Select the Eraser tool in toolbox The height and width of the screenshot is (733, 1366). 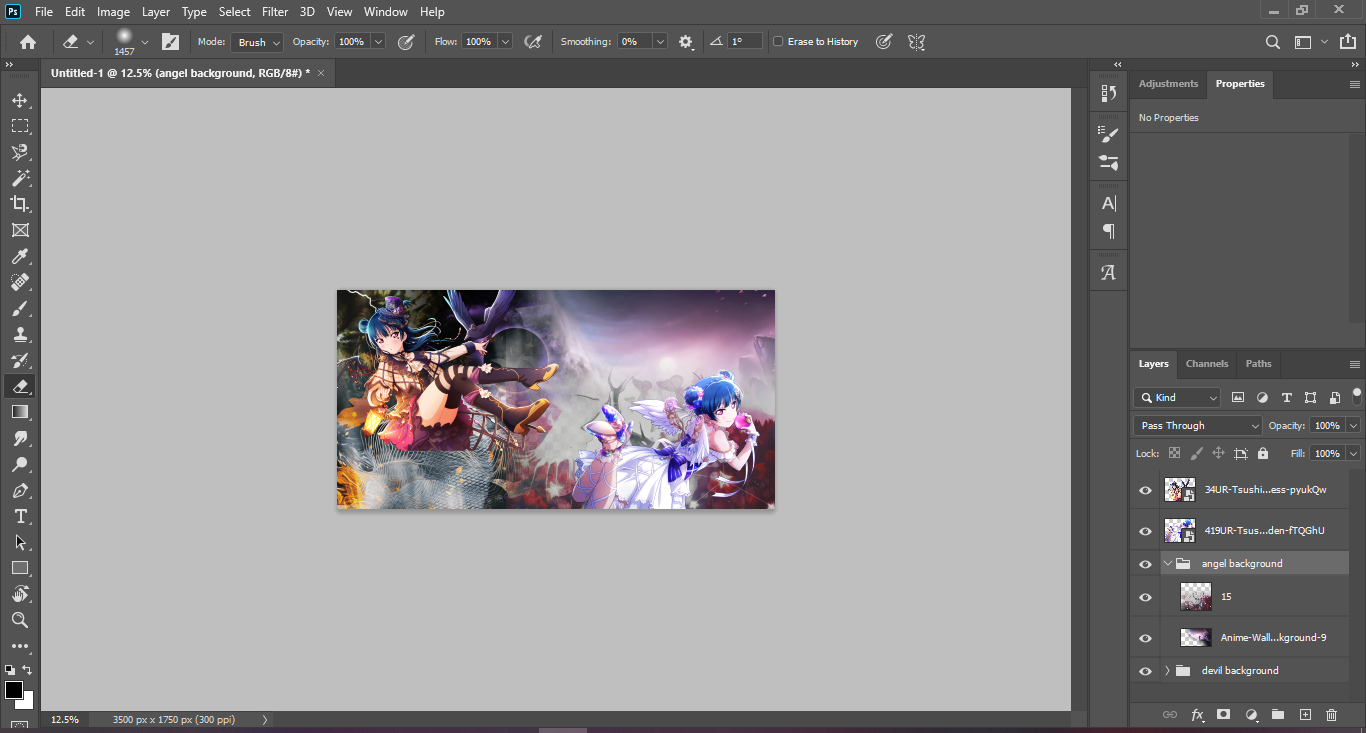[19, 386]
